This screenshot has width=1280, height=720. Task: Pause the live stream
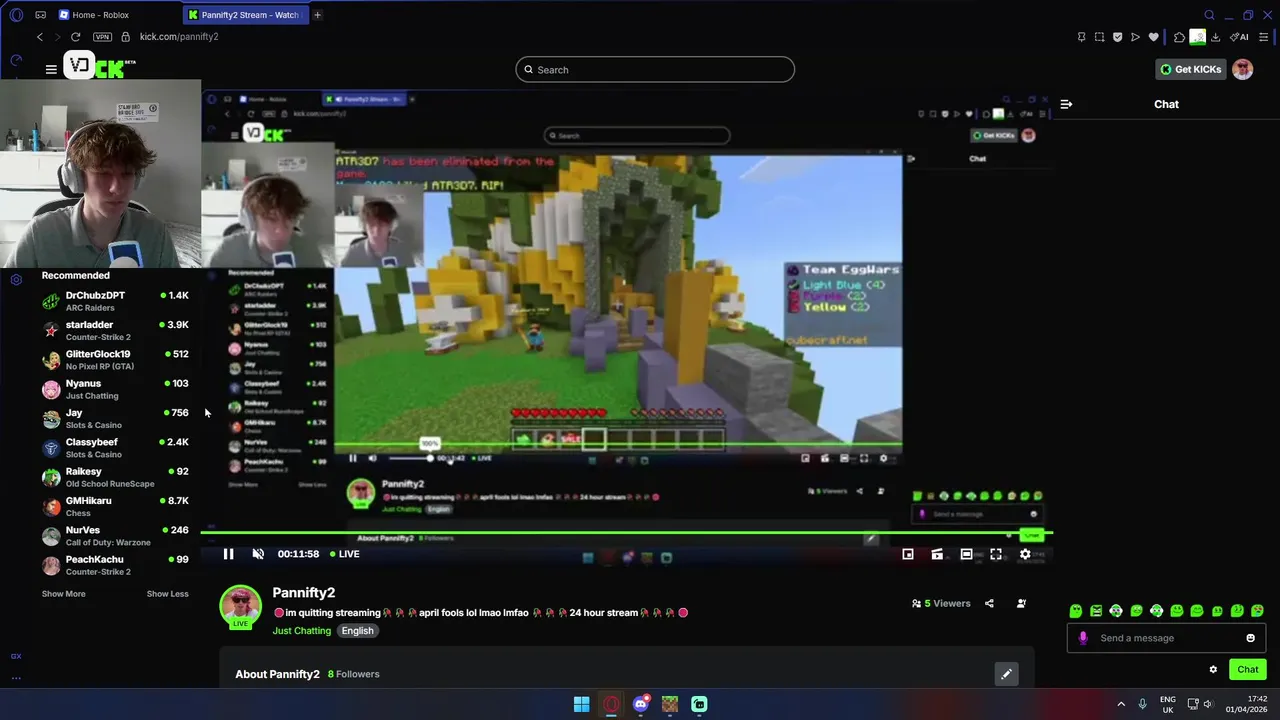click(x=228, y=554)
